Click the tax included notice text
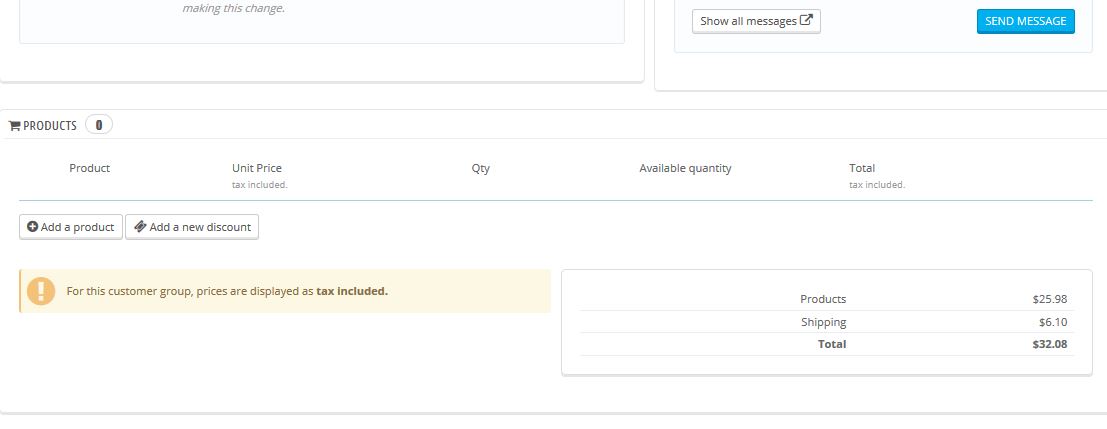This screenshot has height=429, width=1107. coord(227,291)
